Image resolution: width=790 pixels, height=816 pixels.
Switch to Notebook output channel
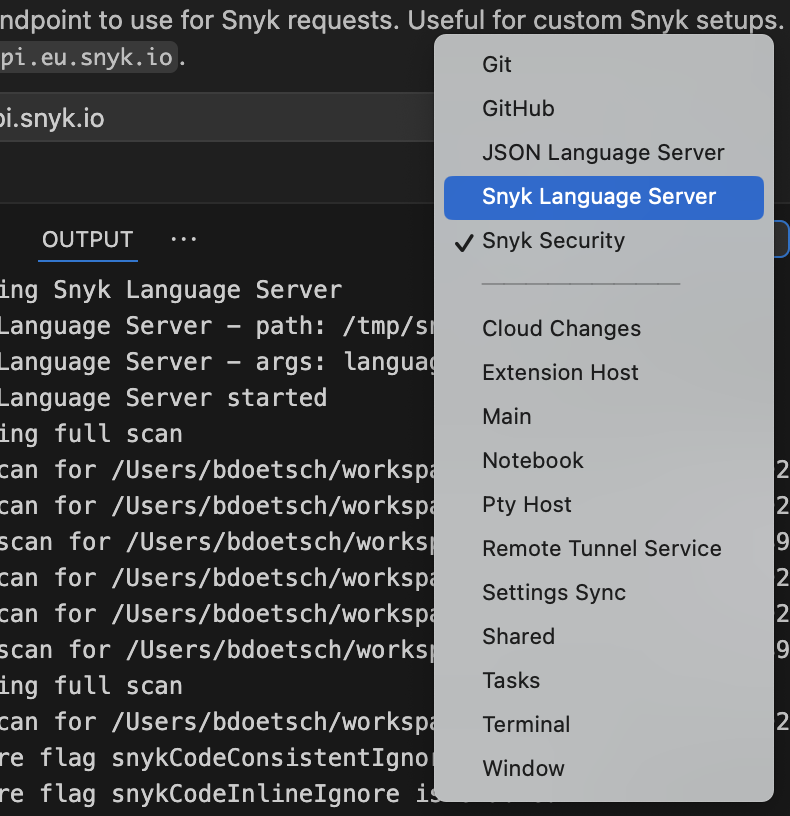pyautogui.click(x=533, y=460)
